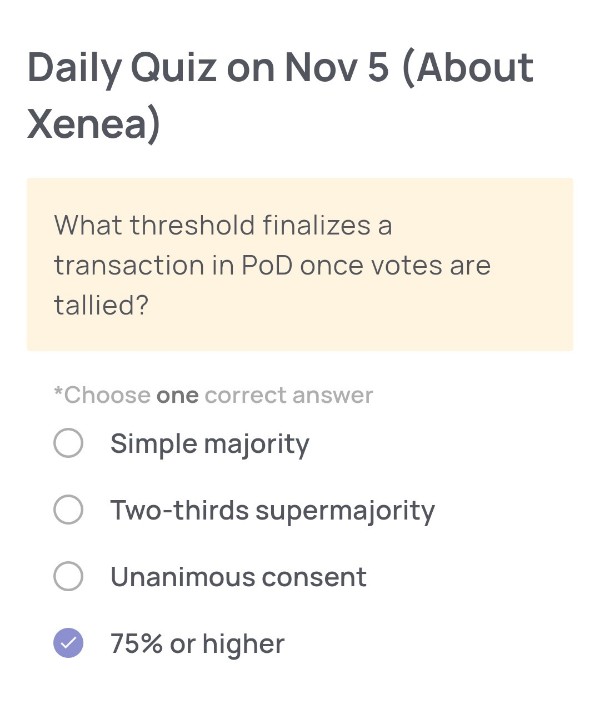
Task: Click the asterisk before 'Choose'
Action: point(58,393)
